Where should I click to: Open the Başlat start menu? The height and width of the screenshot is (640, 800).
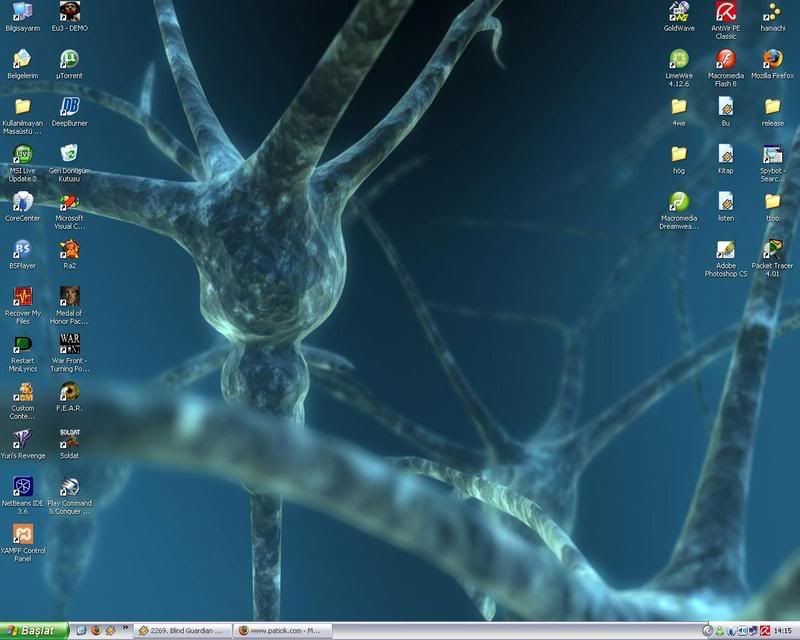(x=34, y=631)
